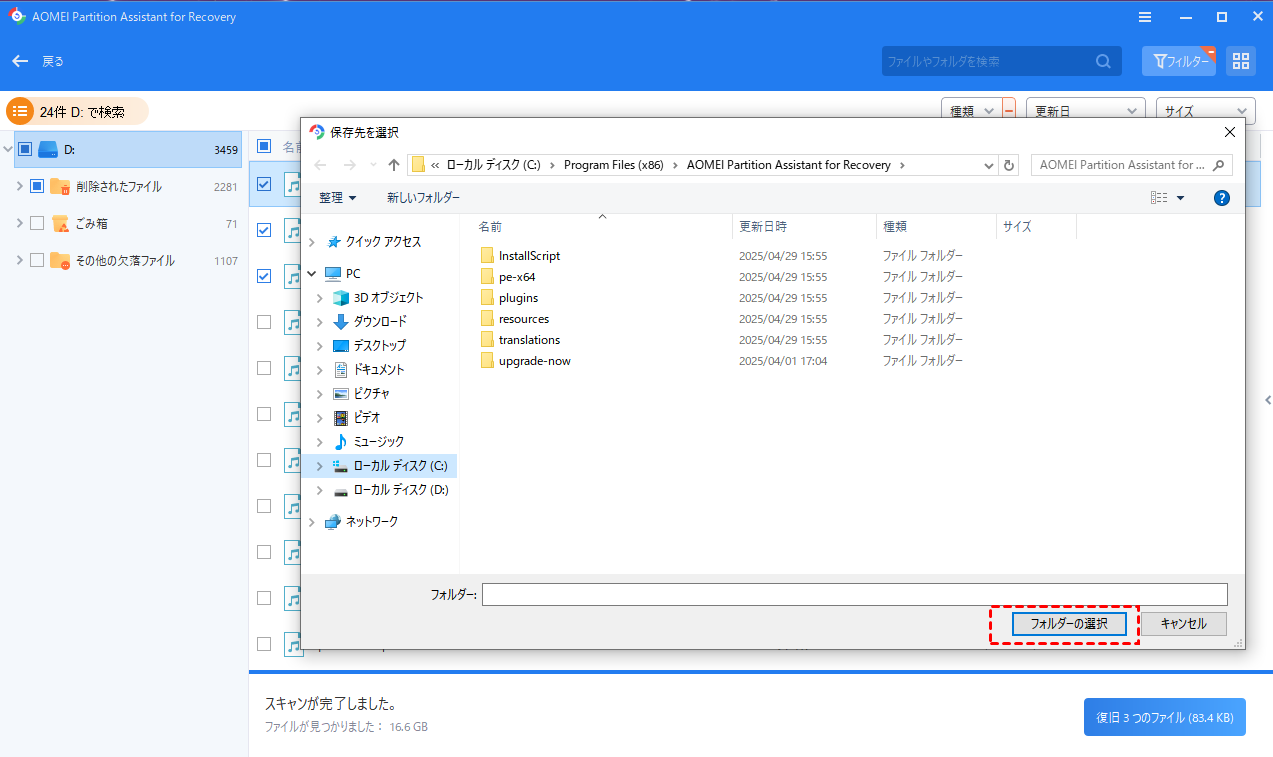Screen dimensions: 1273x757
Task: Click the 3D オブジェクト cube icon
Action: pos(342,298)
